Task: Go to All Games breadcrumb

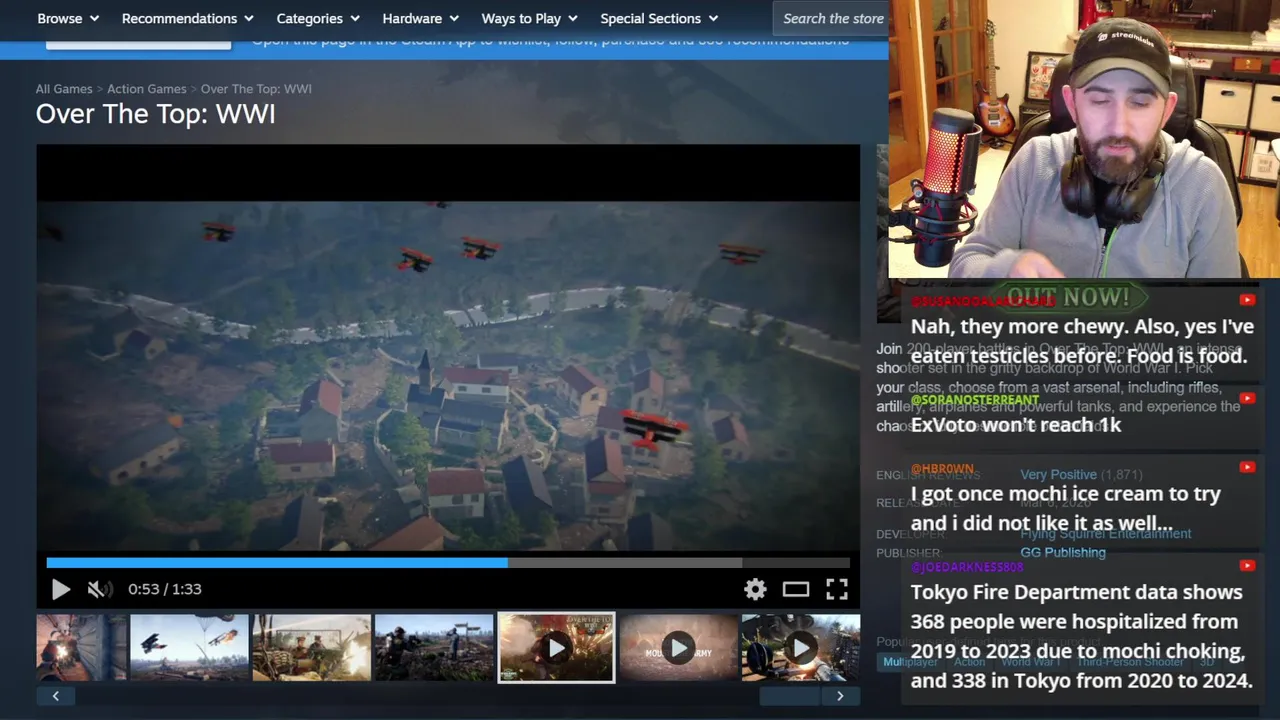Action: click(x=64, y=89)
